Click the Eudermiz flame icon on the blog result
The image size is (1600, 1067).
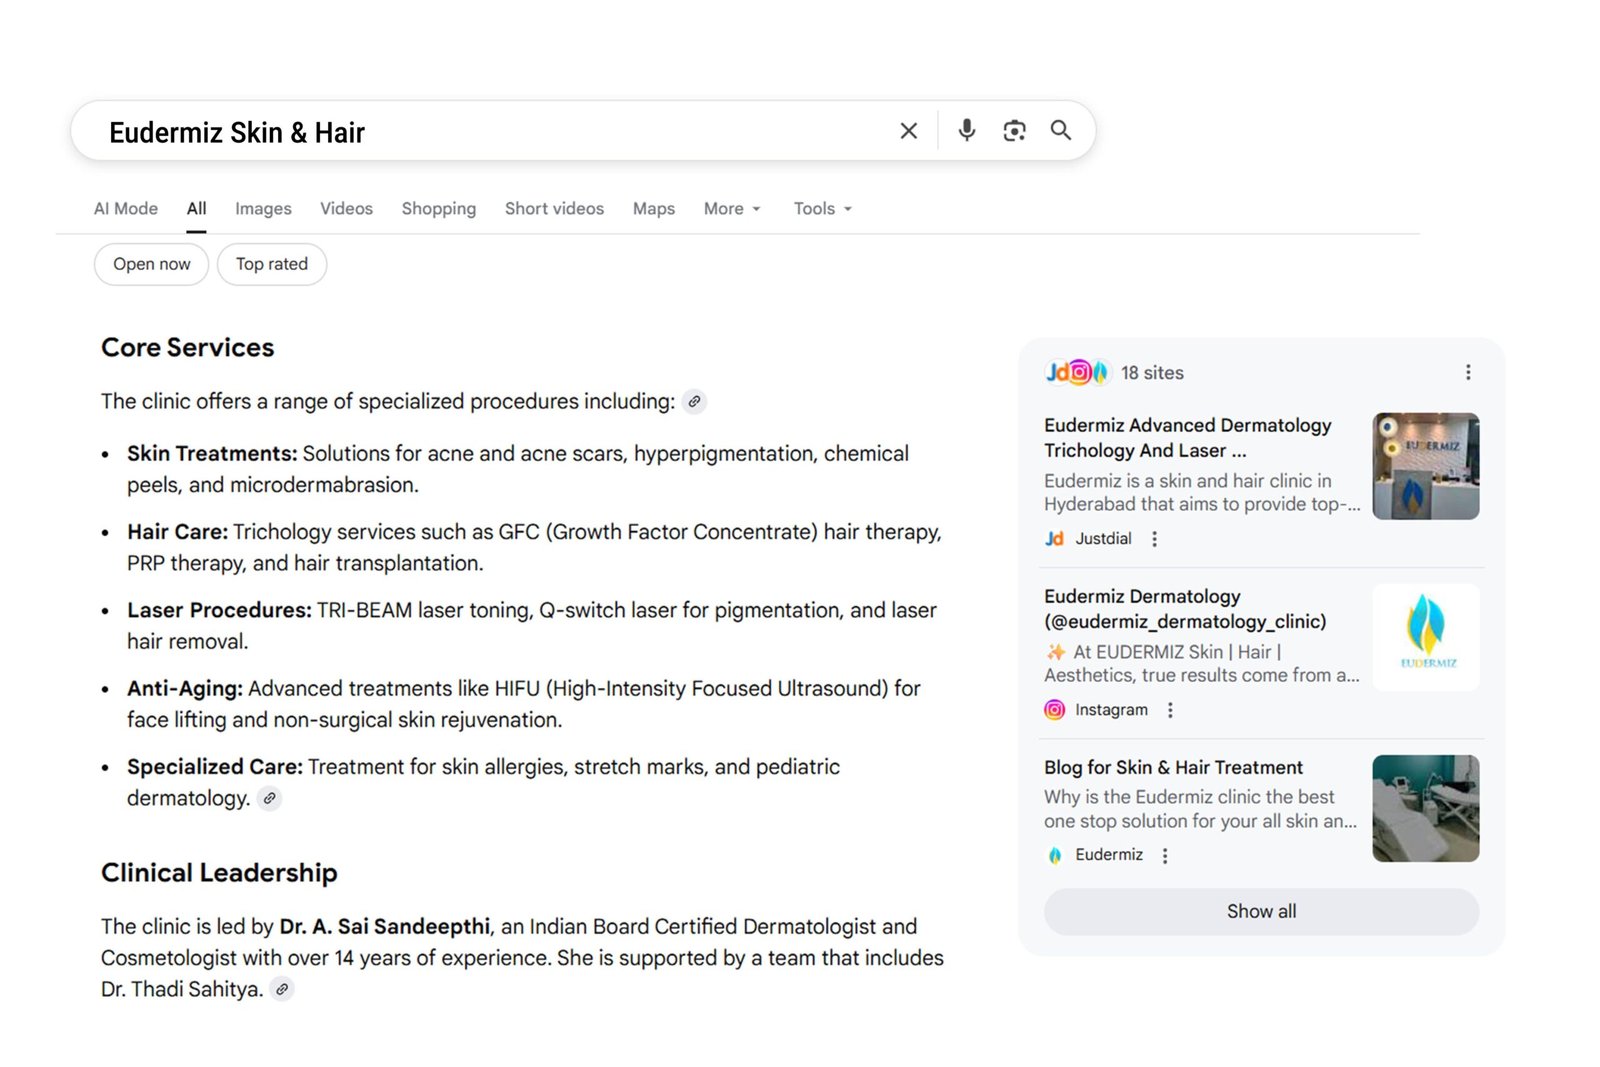1054,855
